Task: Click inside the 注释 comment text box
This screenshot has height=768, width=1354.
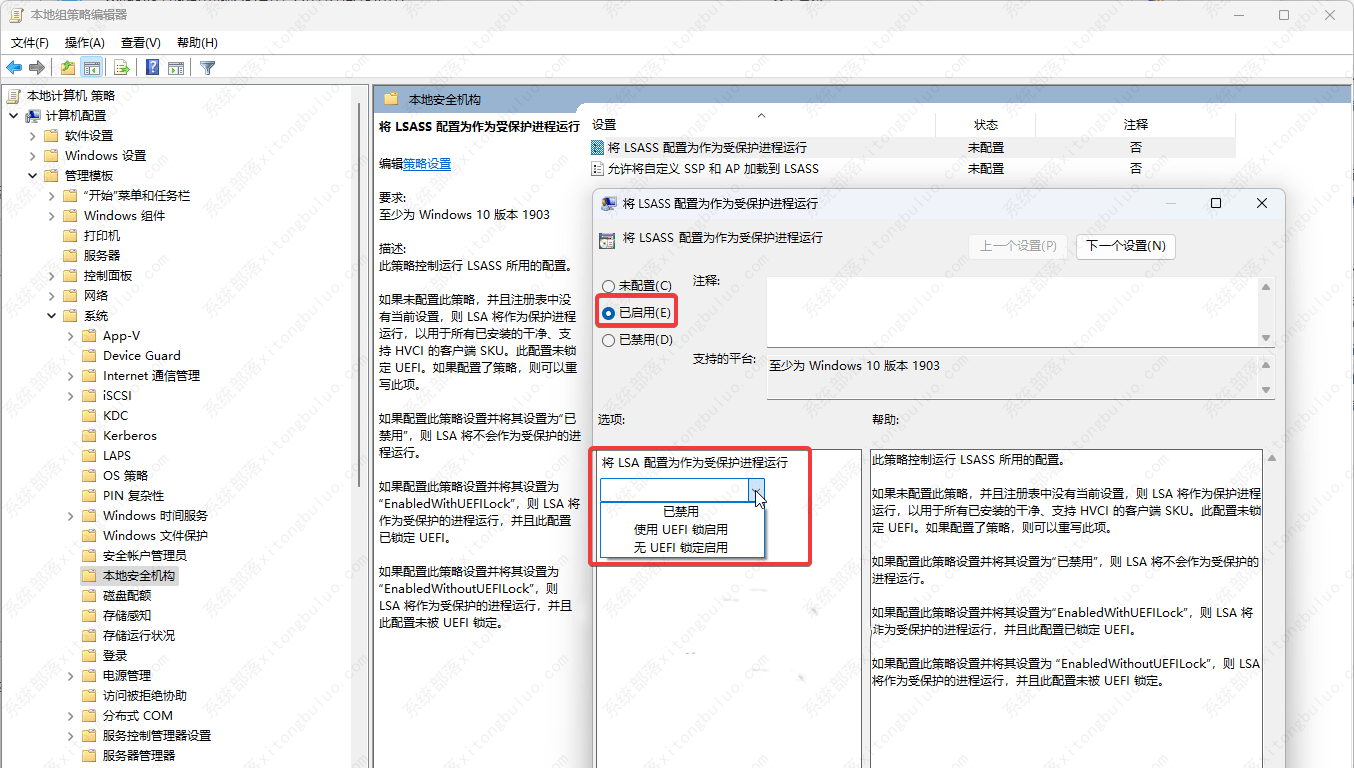Action: click(1010, 310)
